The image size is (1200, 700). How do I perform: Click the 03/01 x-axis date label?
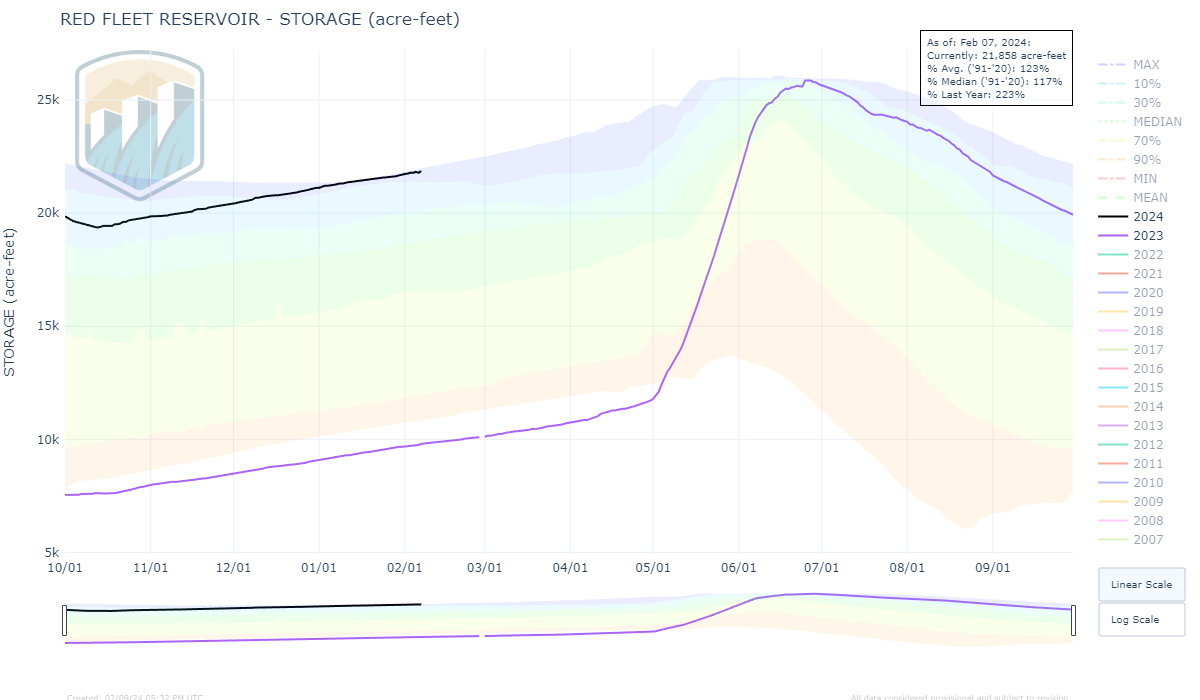pos(484,567)
